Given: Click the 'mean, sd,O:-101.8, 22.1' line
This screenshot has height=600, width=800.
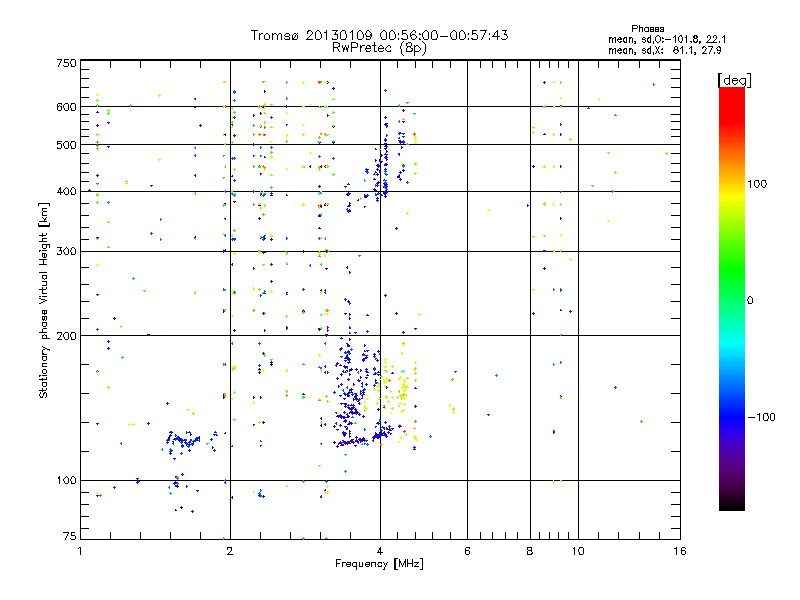Looking at the screenshot, I should (667, 39).
